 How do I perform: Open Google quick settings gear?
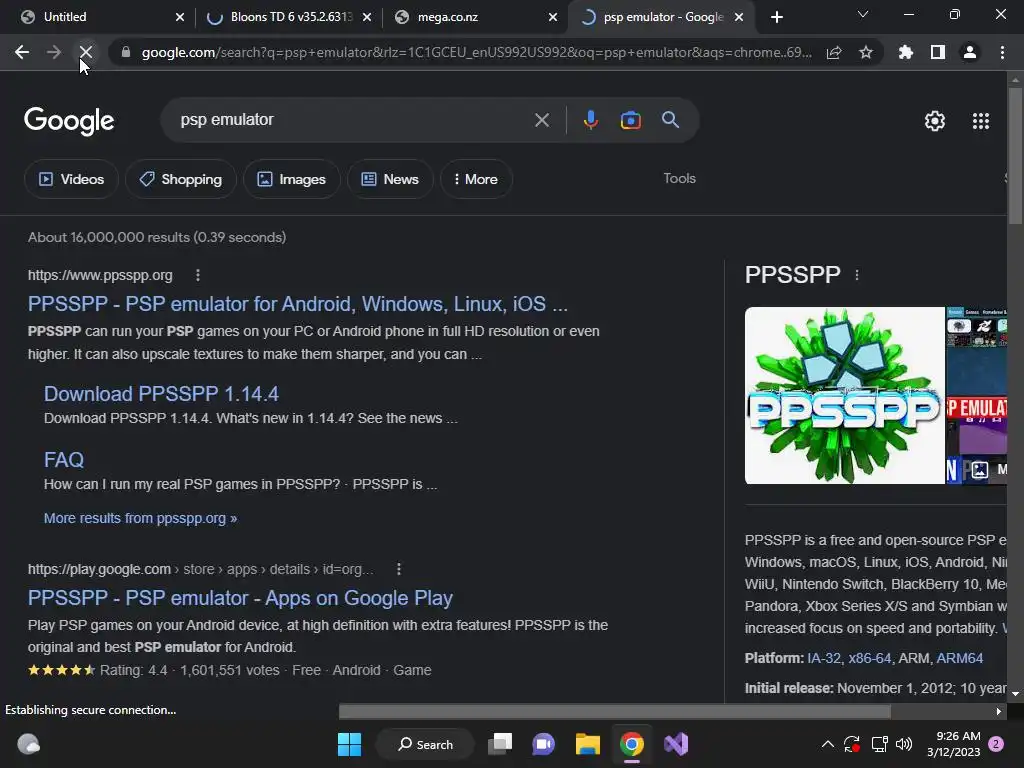[x=935, y=121]
